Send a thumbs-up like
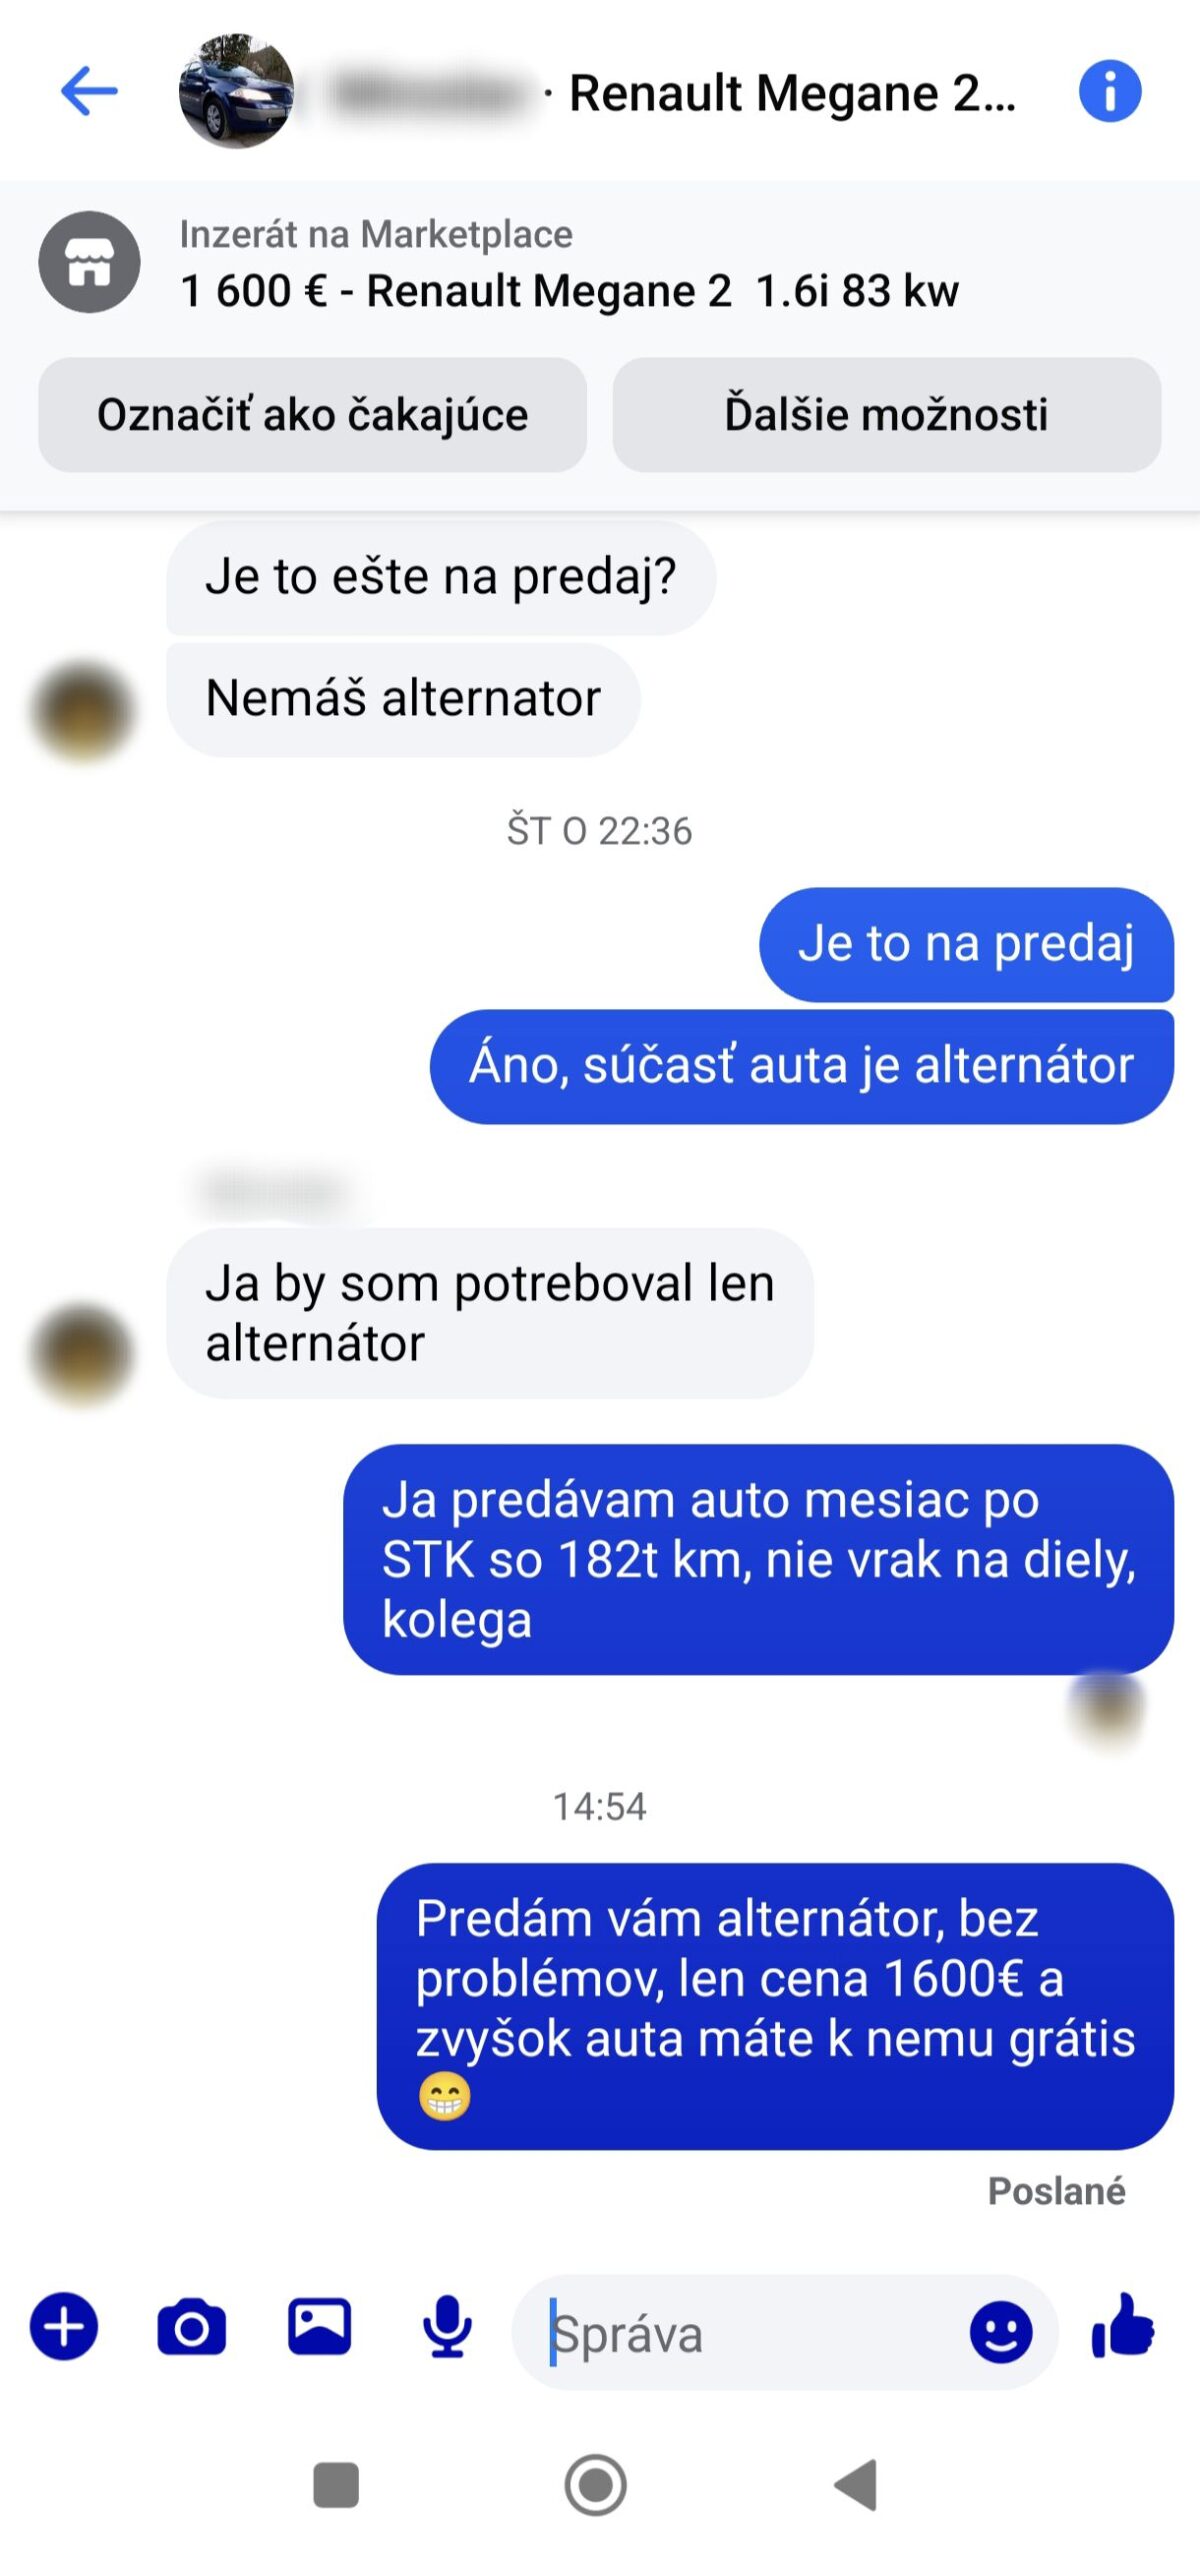Screen dimensions: 1200x2560 [1124, 2325]
